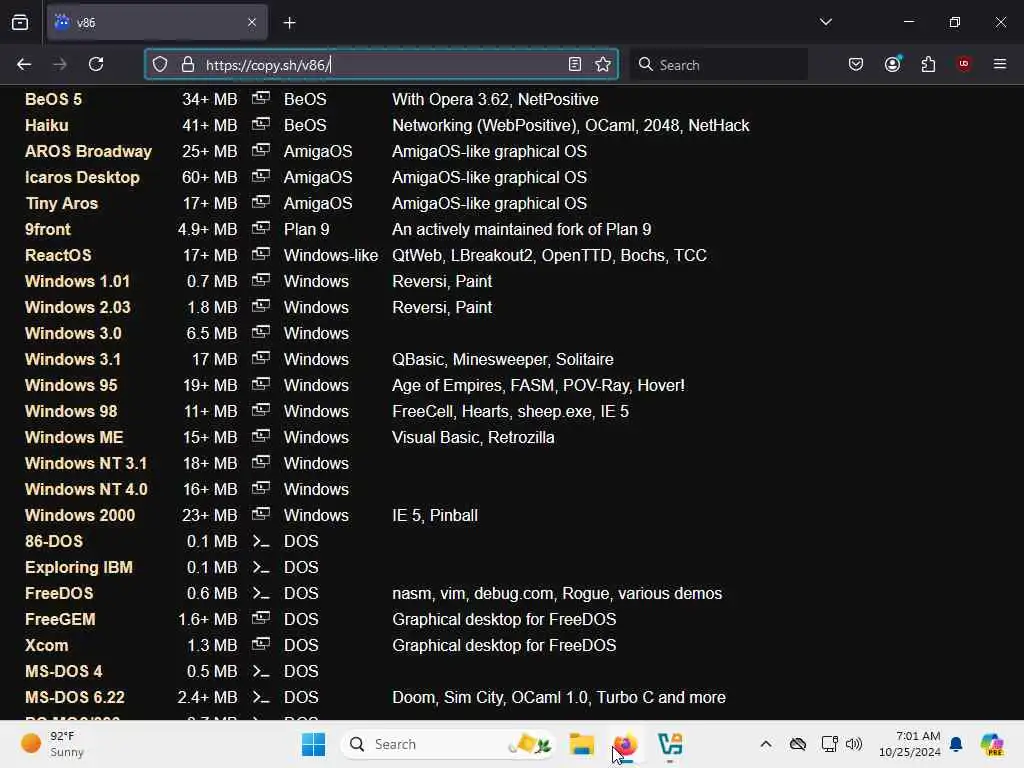Click the Firefox taskbar icon
Image resolution: width=1024 pixels, height=768 pixels.
(625, 744)
